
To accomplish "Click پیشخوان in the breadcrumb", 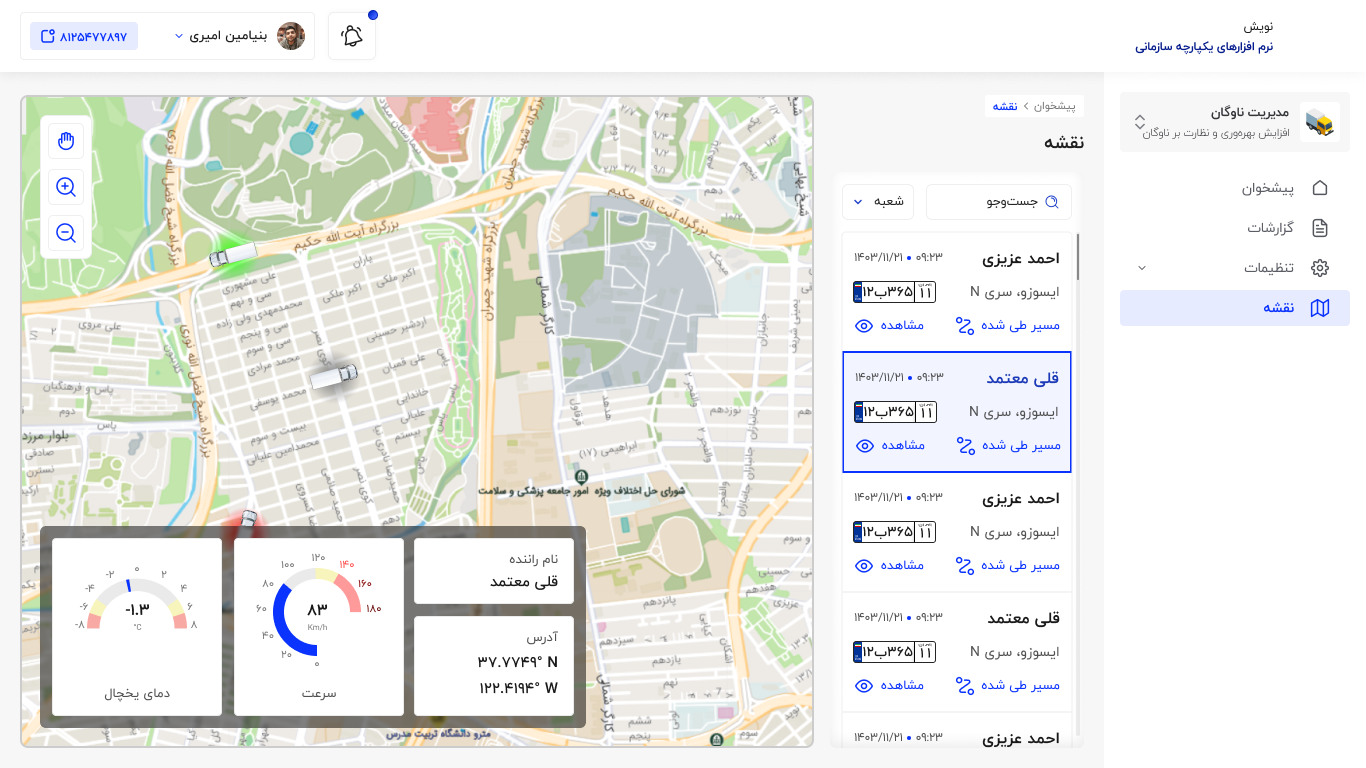I will coord(1054,105).
